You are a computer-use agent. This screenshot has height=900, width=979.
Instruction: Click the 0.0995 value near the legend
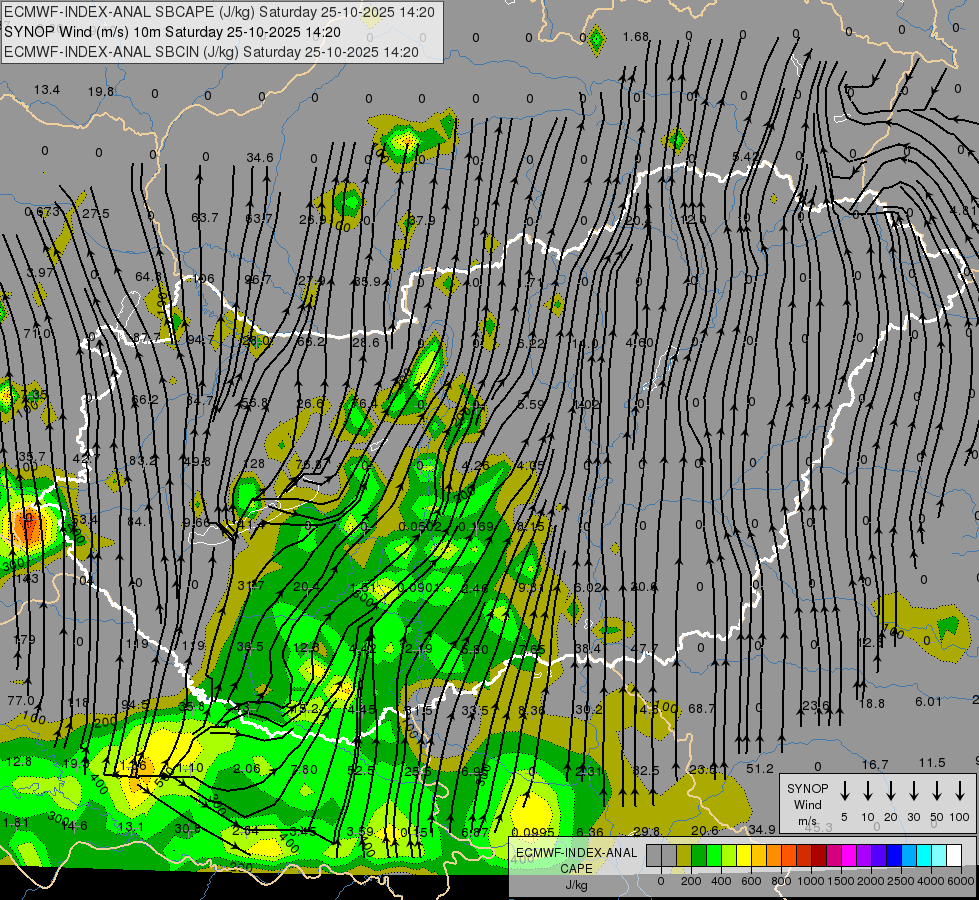tap(533, 832)
